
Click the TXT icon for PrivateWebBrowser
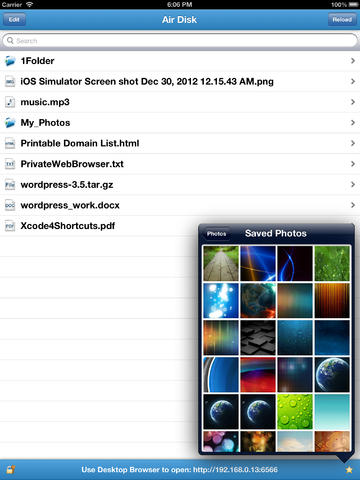tap(10, 164)
